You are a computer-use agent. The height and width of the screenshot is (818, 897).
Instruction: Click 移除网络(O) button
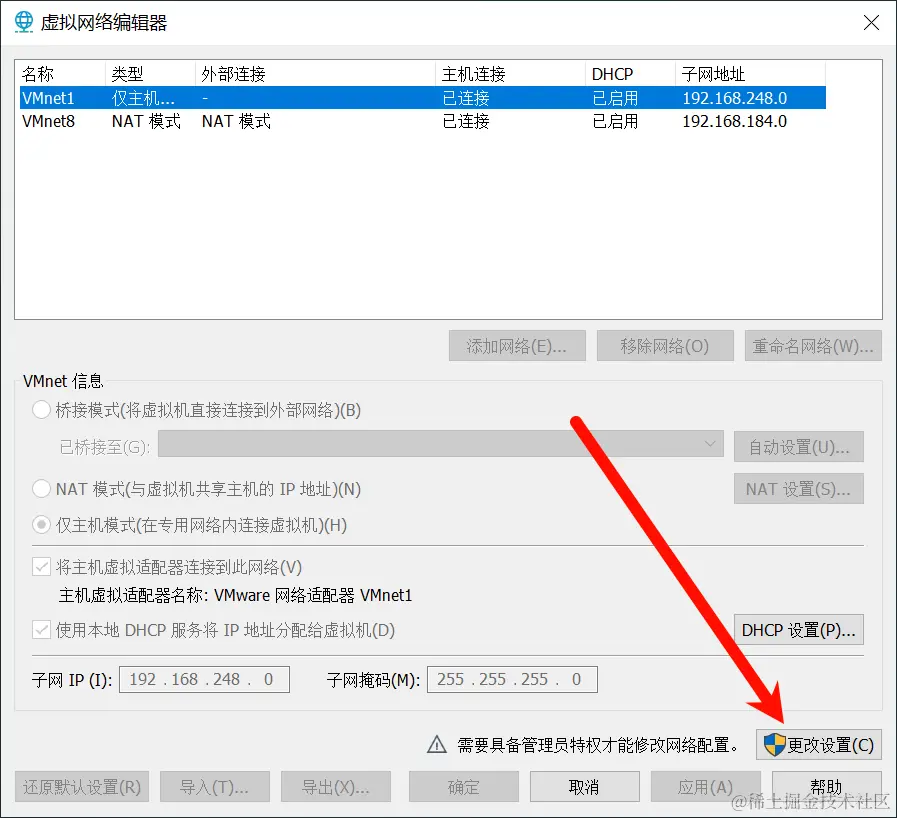tap(665, 346)
